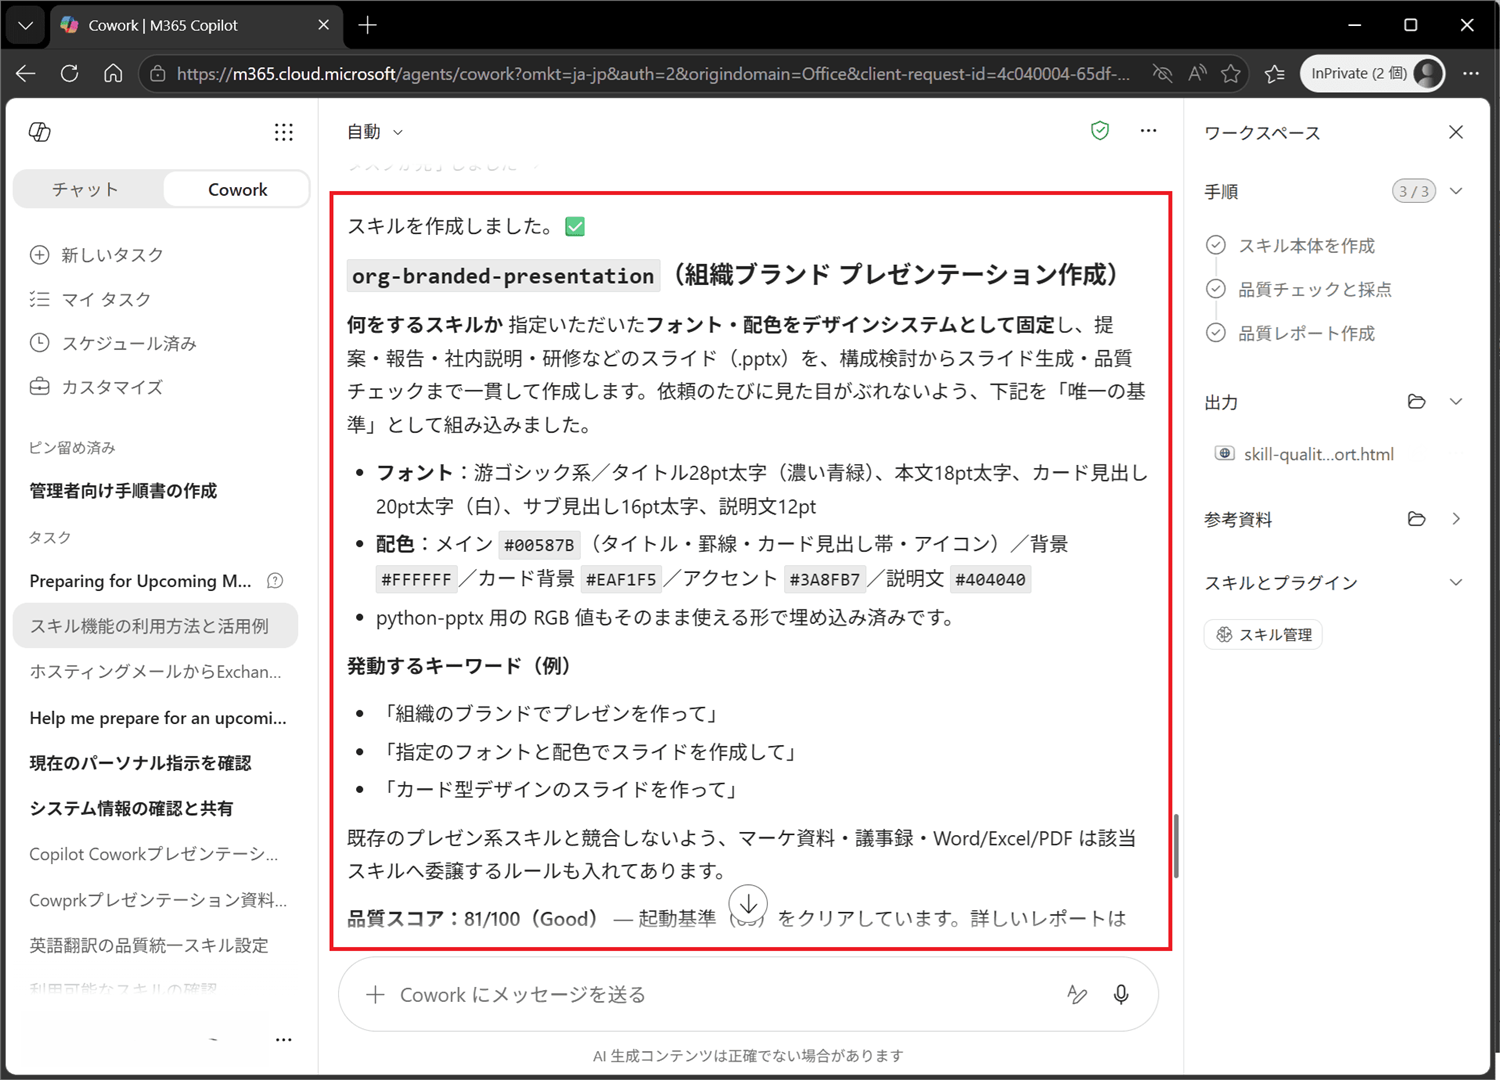Screen dimensions: 1500x1080
Task: Open the 出力 folder icon
Action: point(1416,402)
